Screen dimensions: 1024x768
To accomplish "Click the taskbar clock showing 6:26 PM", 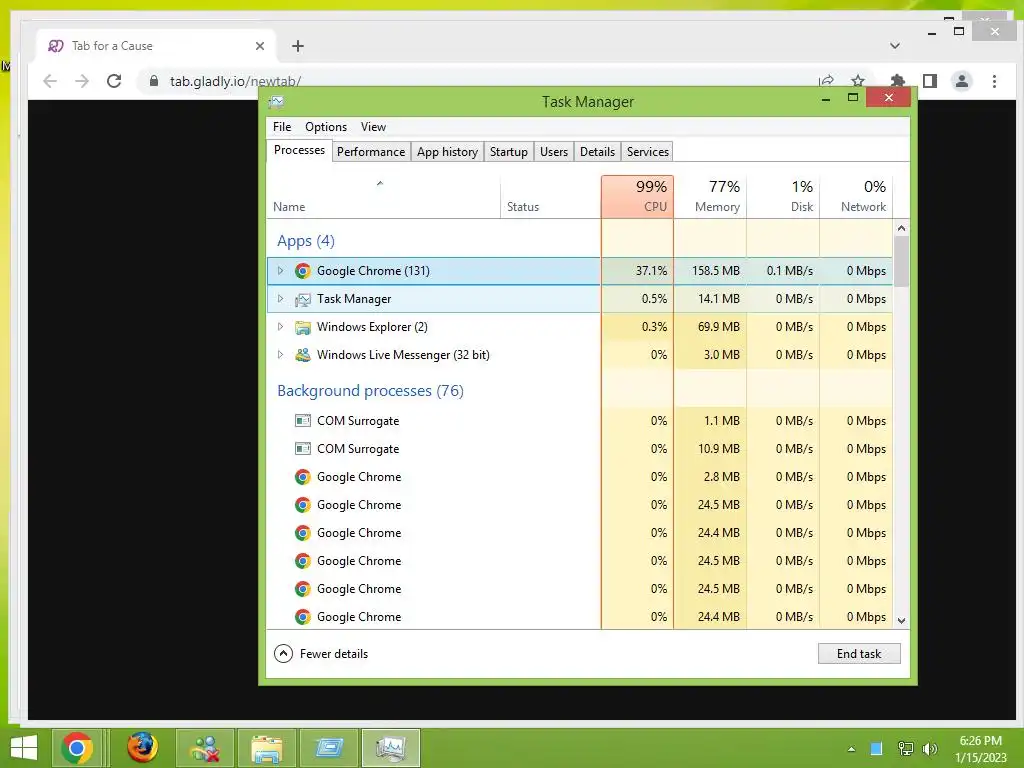I will click(x=980, y=749).
